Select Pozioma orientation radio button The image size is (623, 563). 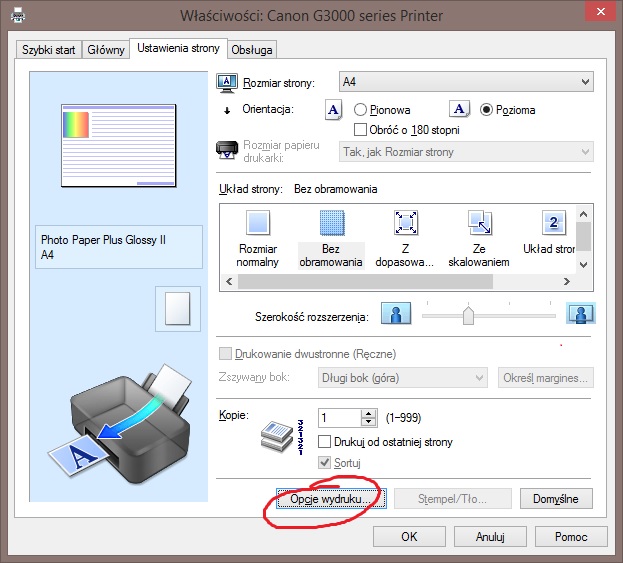pyautogui.click(x=486, y=110)
